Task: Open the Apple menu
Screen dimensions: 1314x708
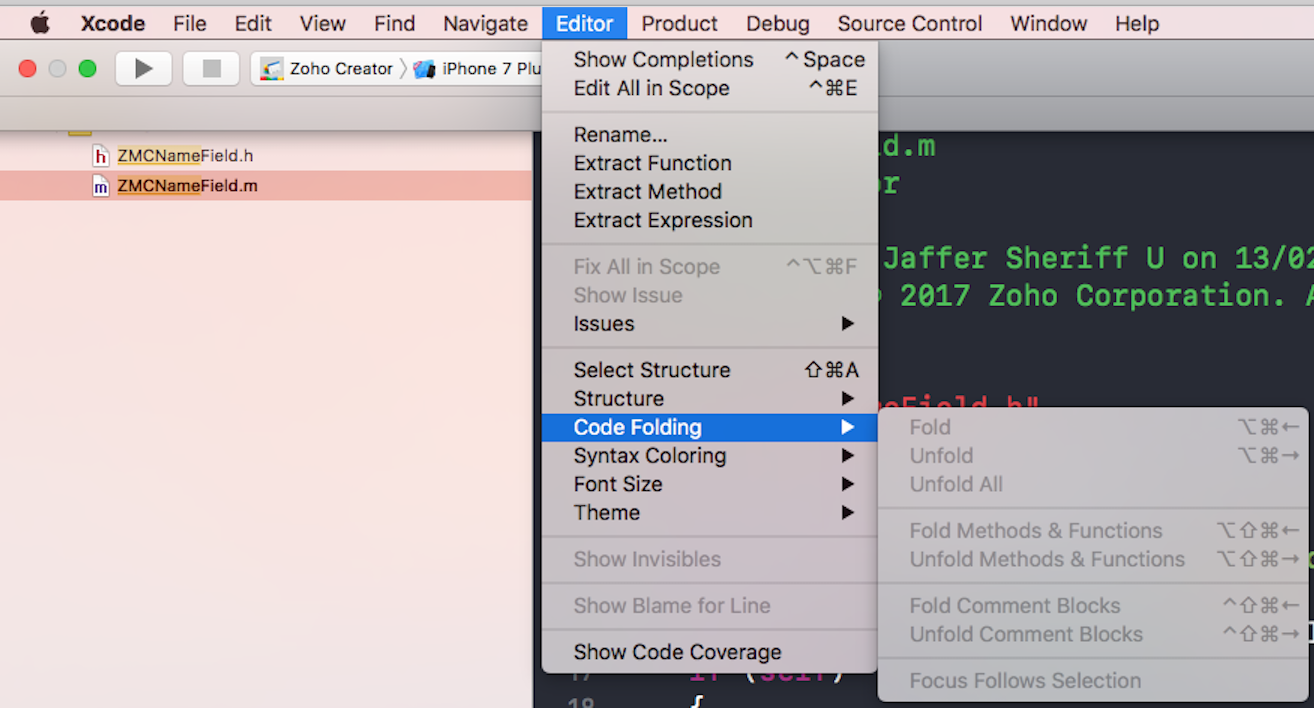Action: [40, 23]
